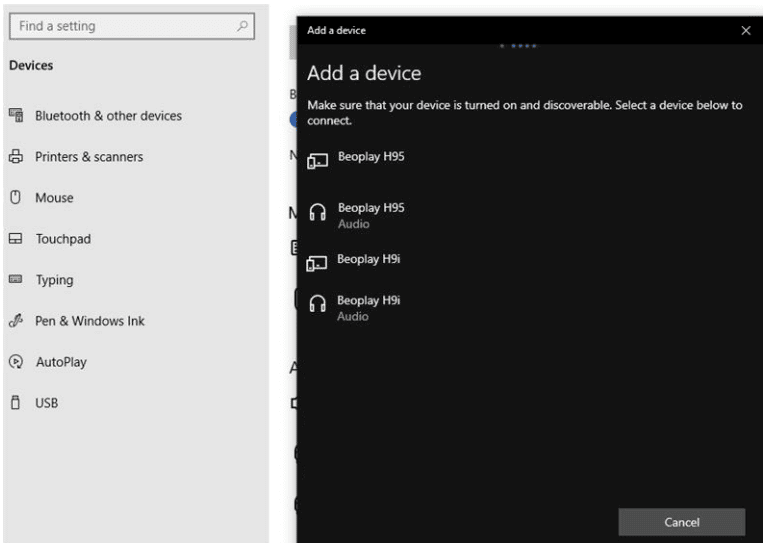Focus the Find a setting search box

[132, 26]
